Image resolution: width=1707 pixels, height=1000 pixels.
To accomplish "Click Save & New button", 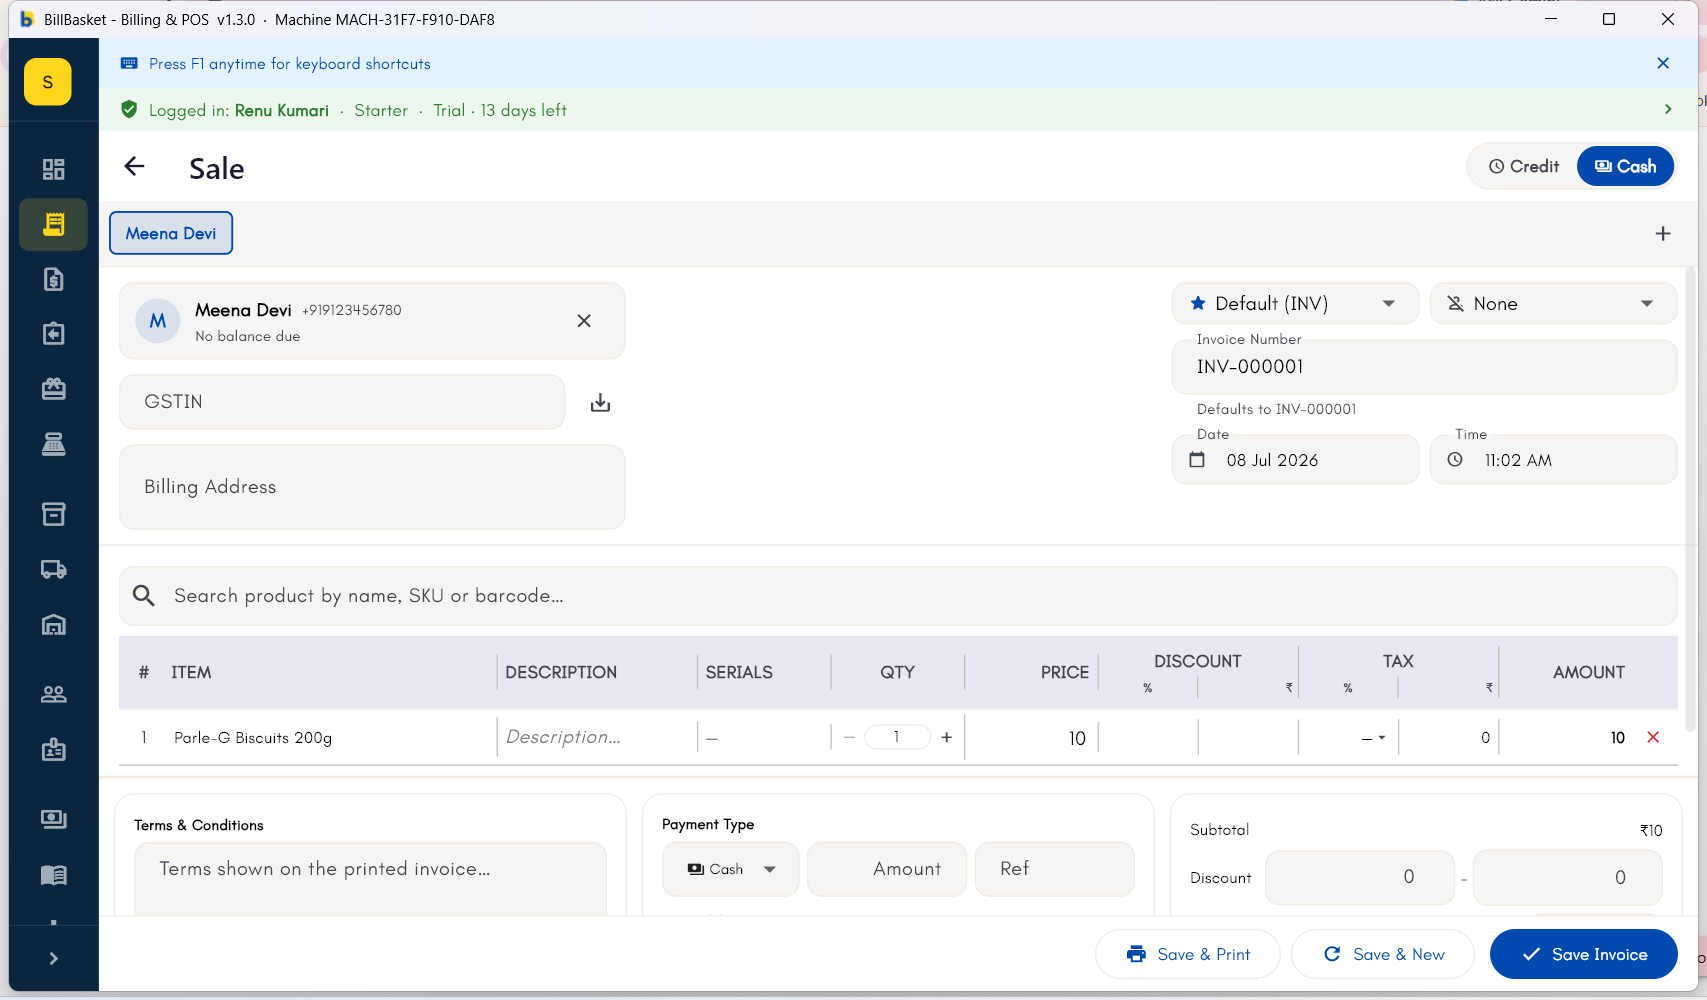I will coord(1383,954).
